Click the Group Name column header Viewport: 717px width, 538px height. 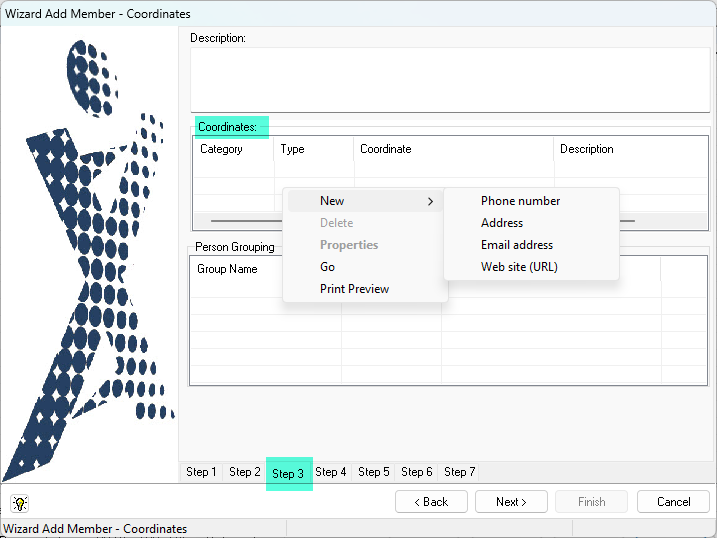(265, 269)
